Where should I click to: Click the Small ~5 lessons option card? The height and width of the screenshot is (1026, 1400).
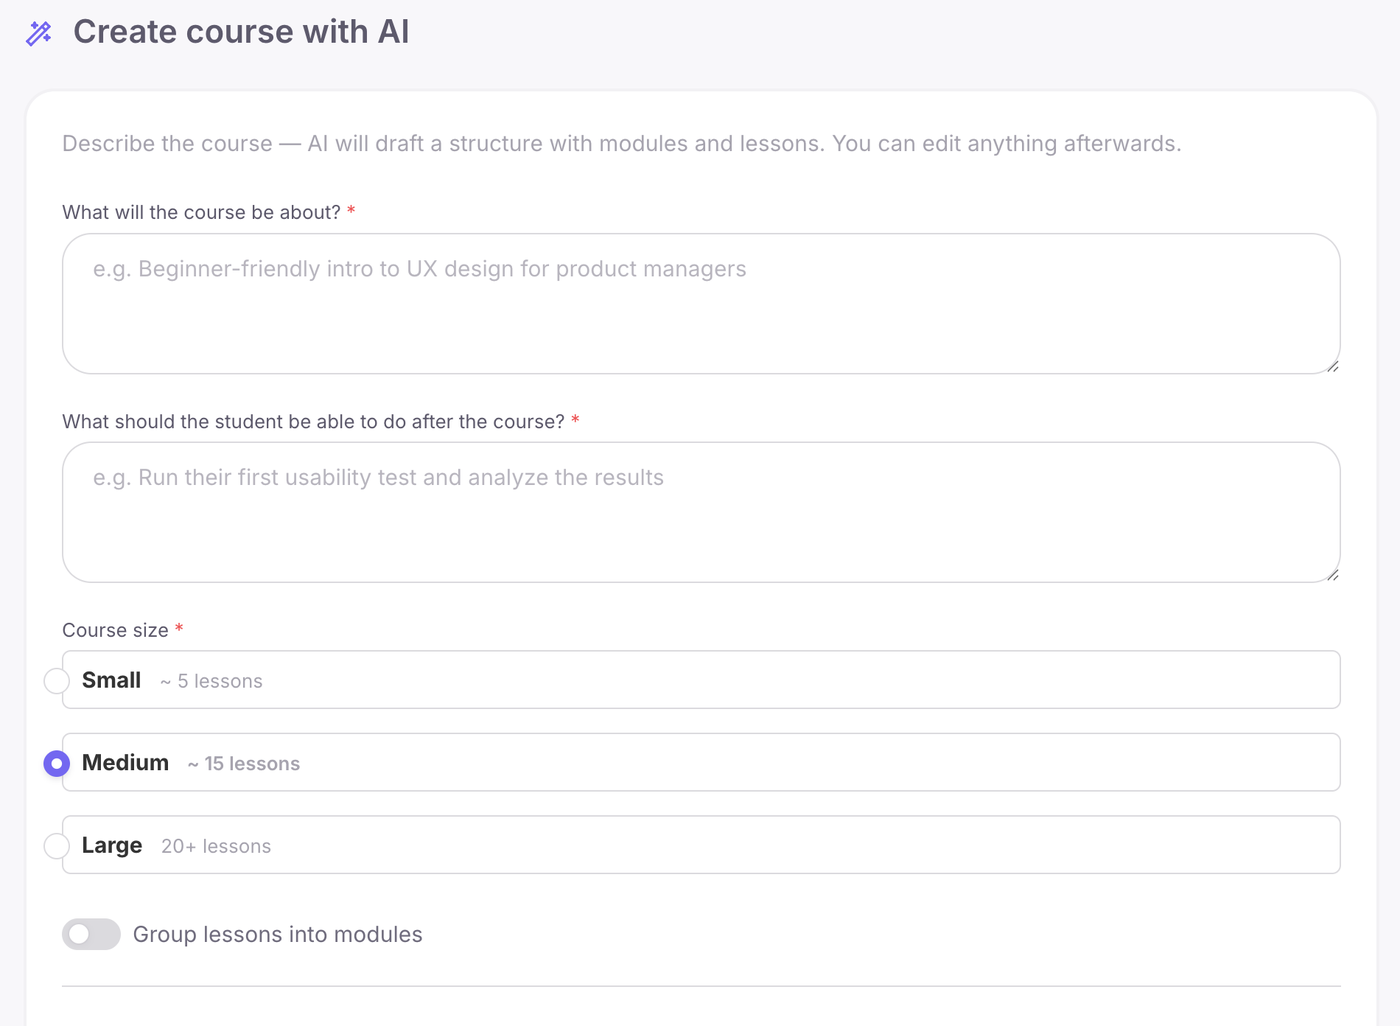tap(701, 680)
